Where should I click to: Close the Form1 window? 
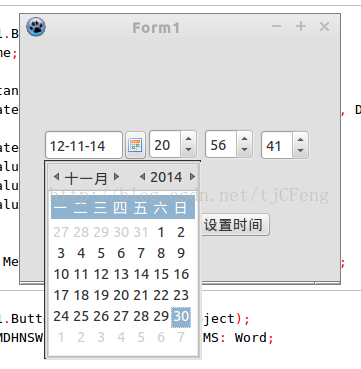coord(324,26)
